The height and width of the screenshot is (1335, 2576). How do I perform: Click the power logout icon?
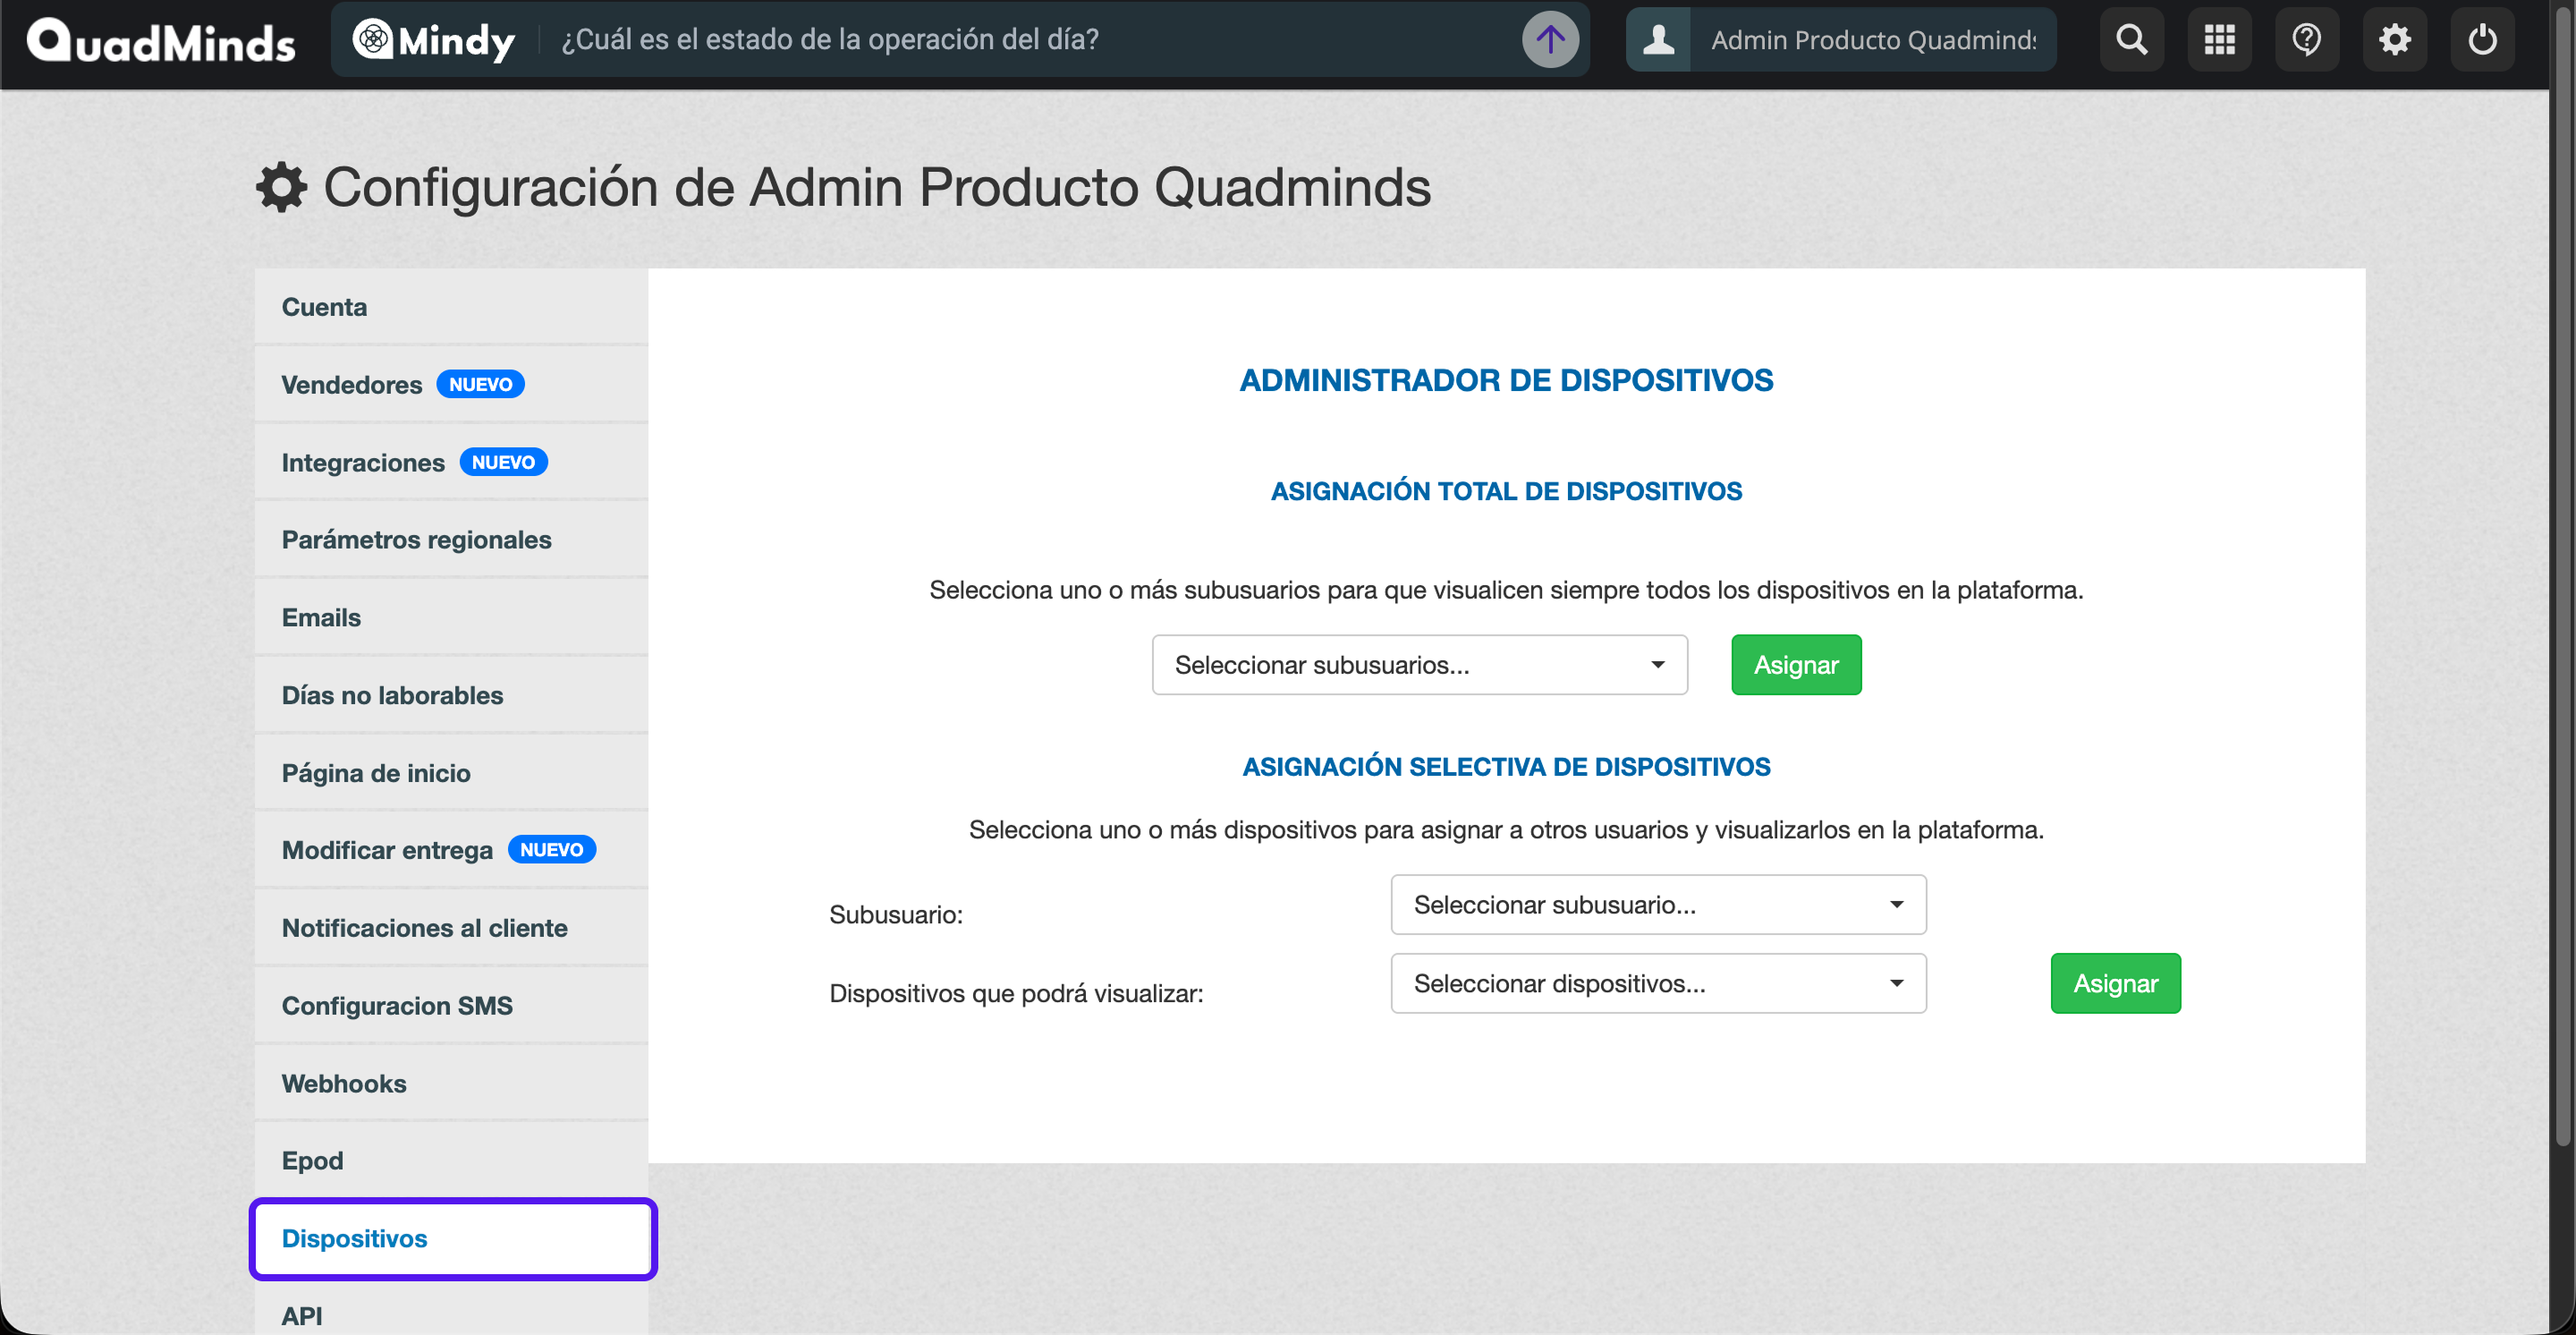[x=2482, y=40]
